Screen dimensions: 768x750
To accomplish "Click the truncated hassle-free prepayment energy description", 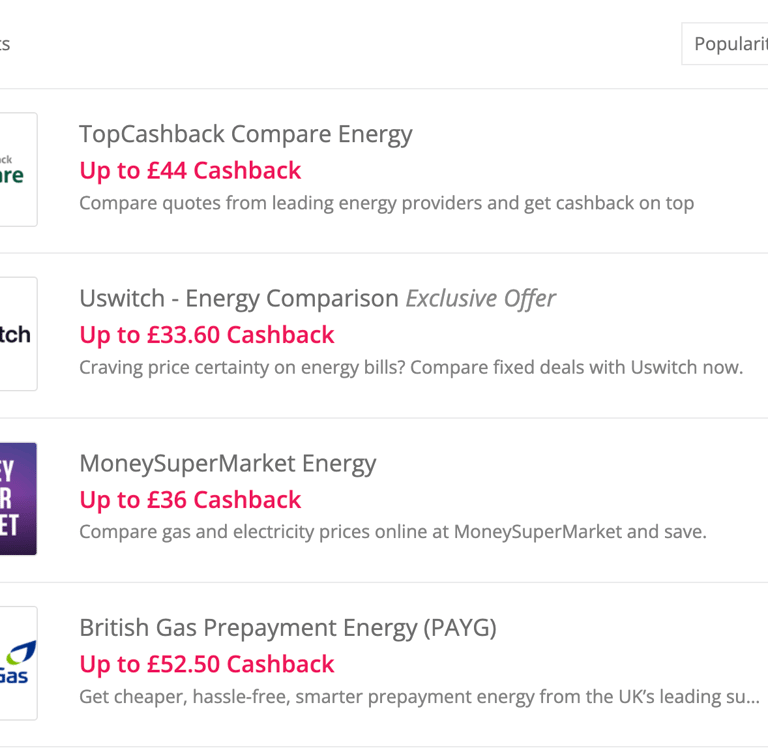I will (418, 696).
